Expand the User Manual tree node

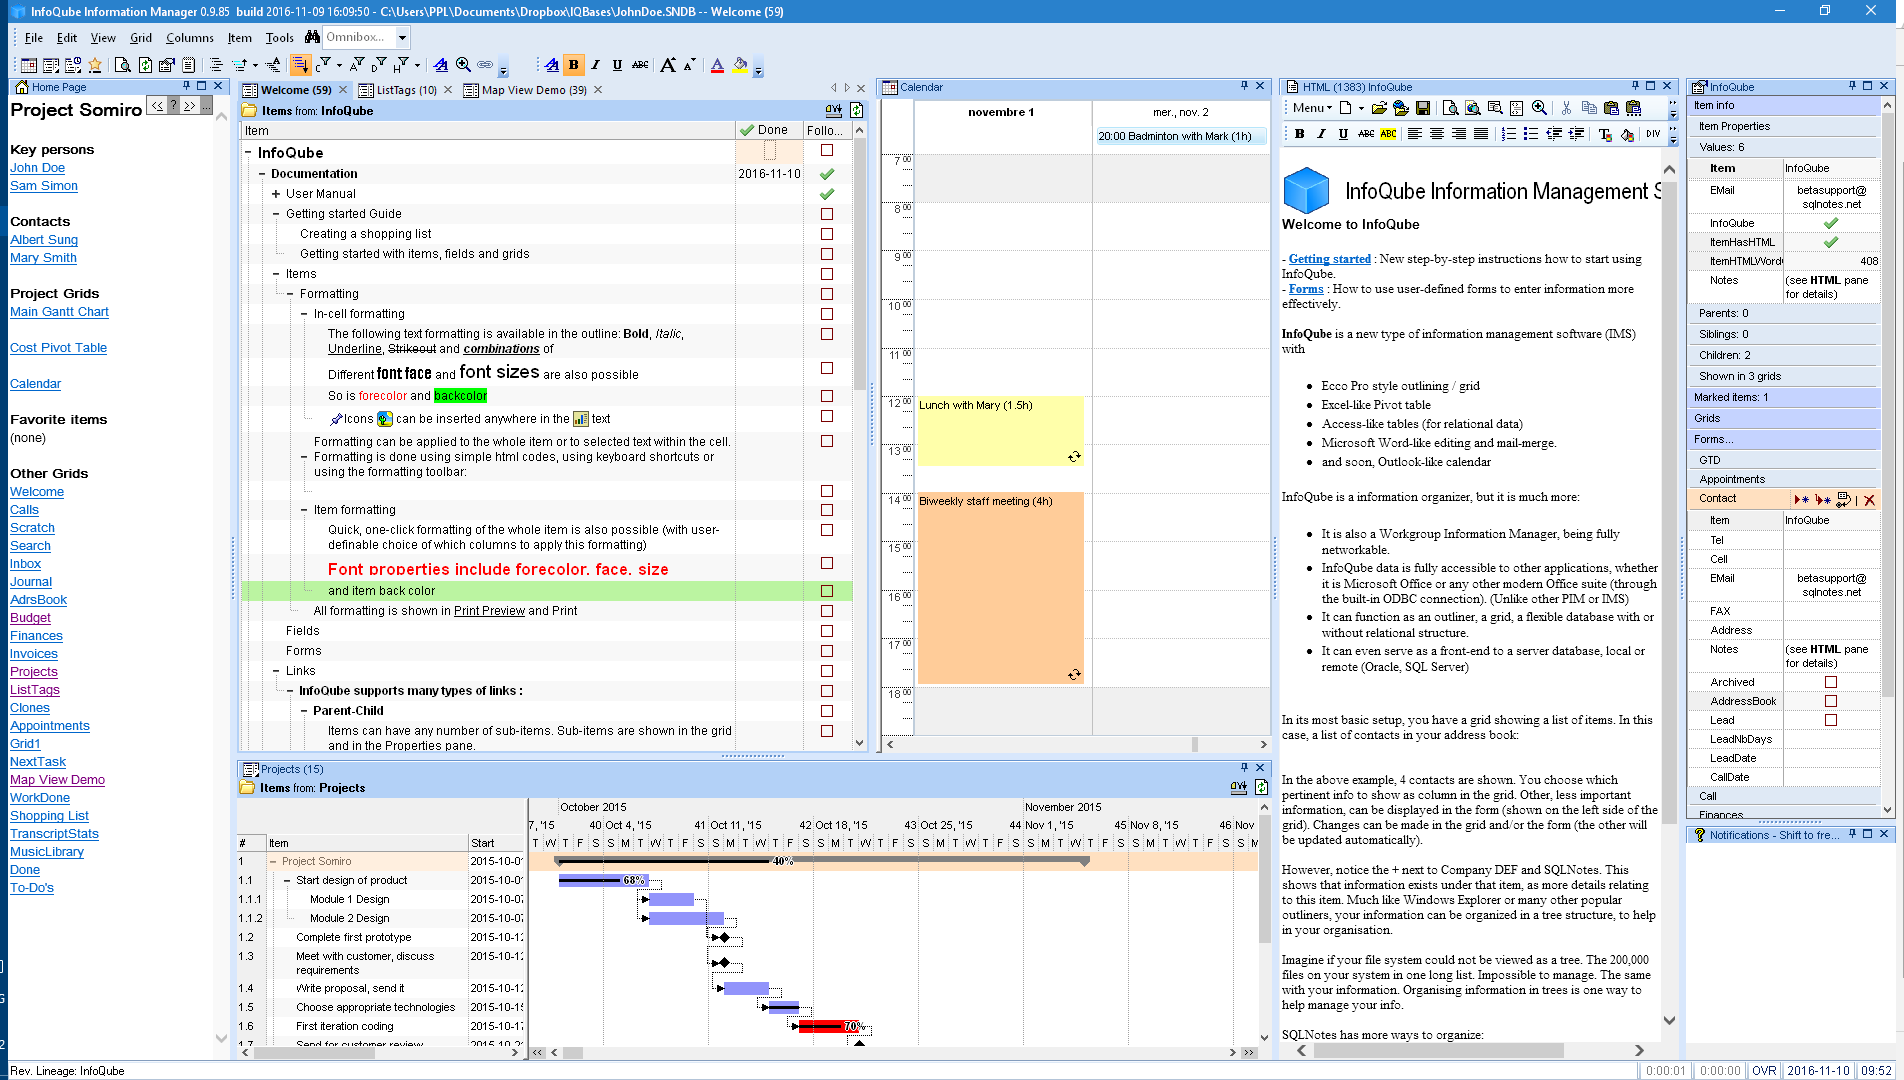point(276,194)
